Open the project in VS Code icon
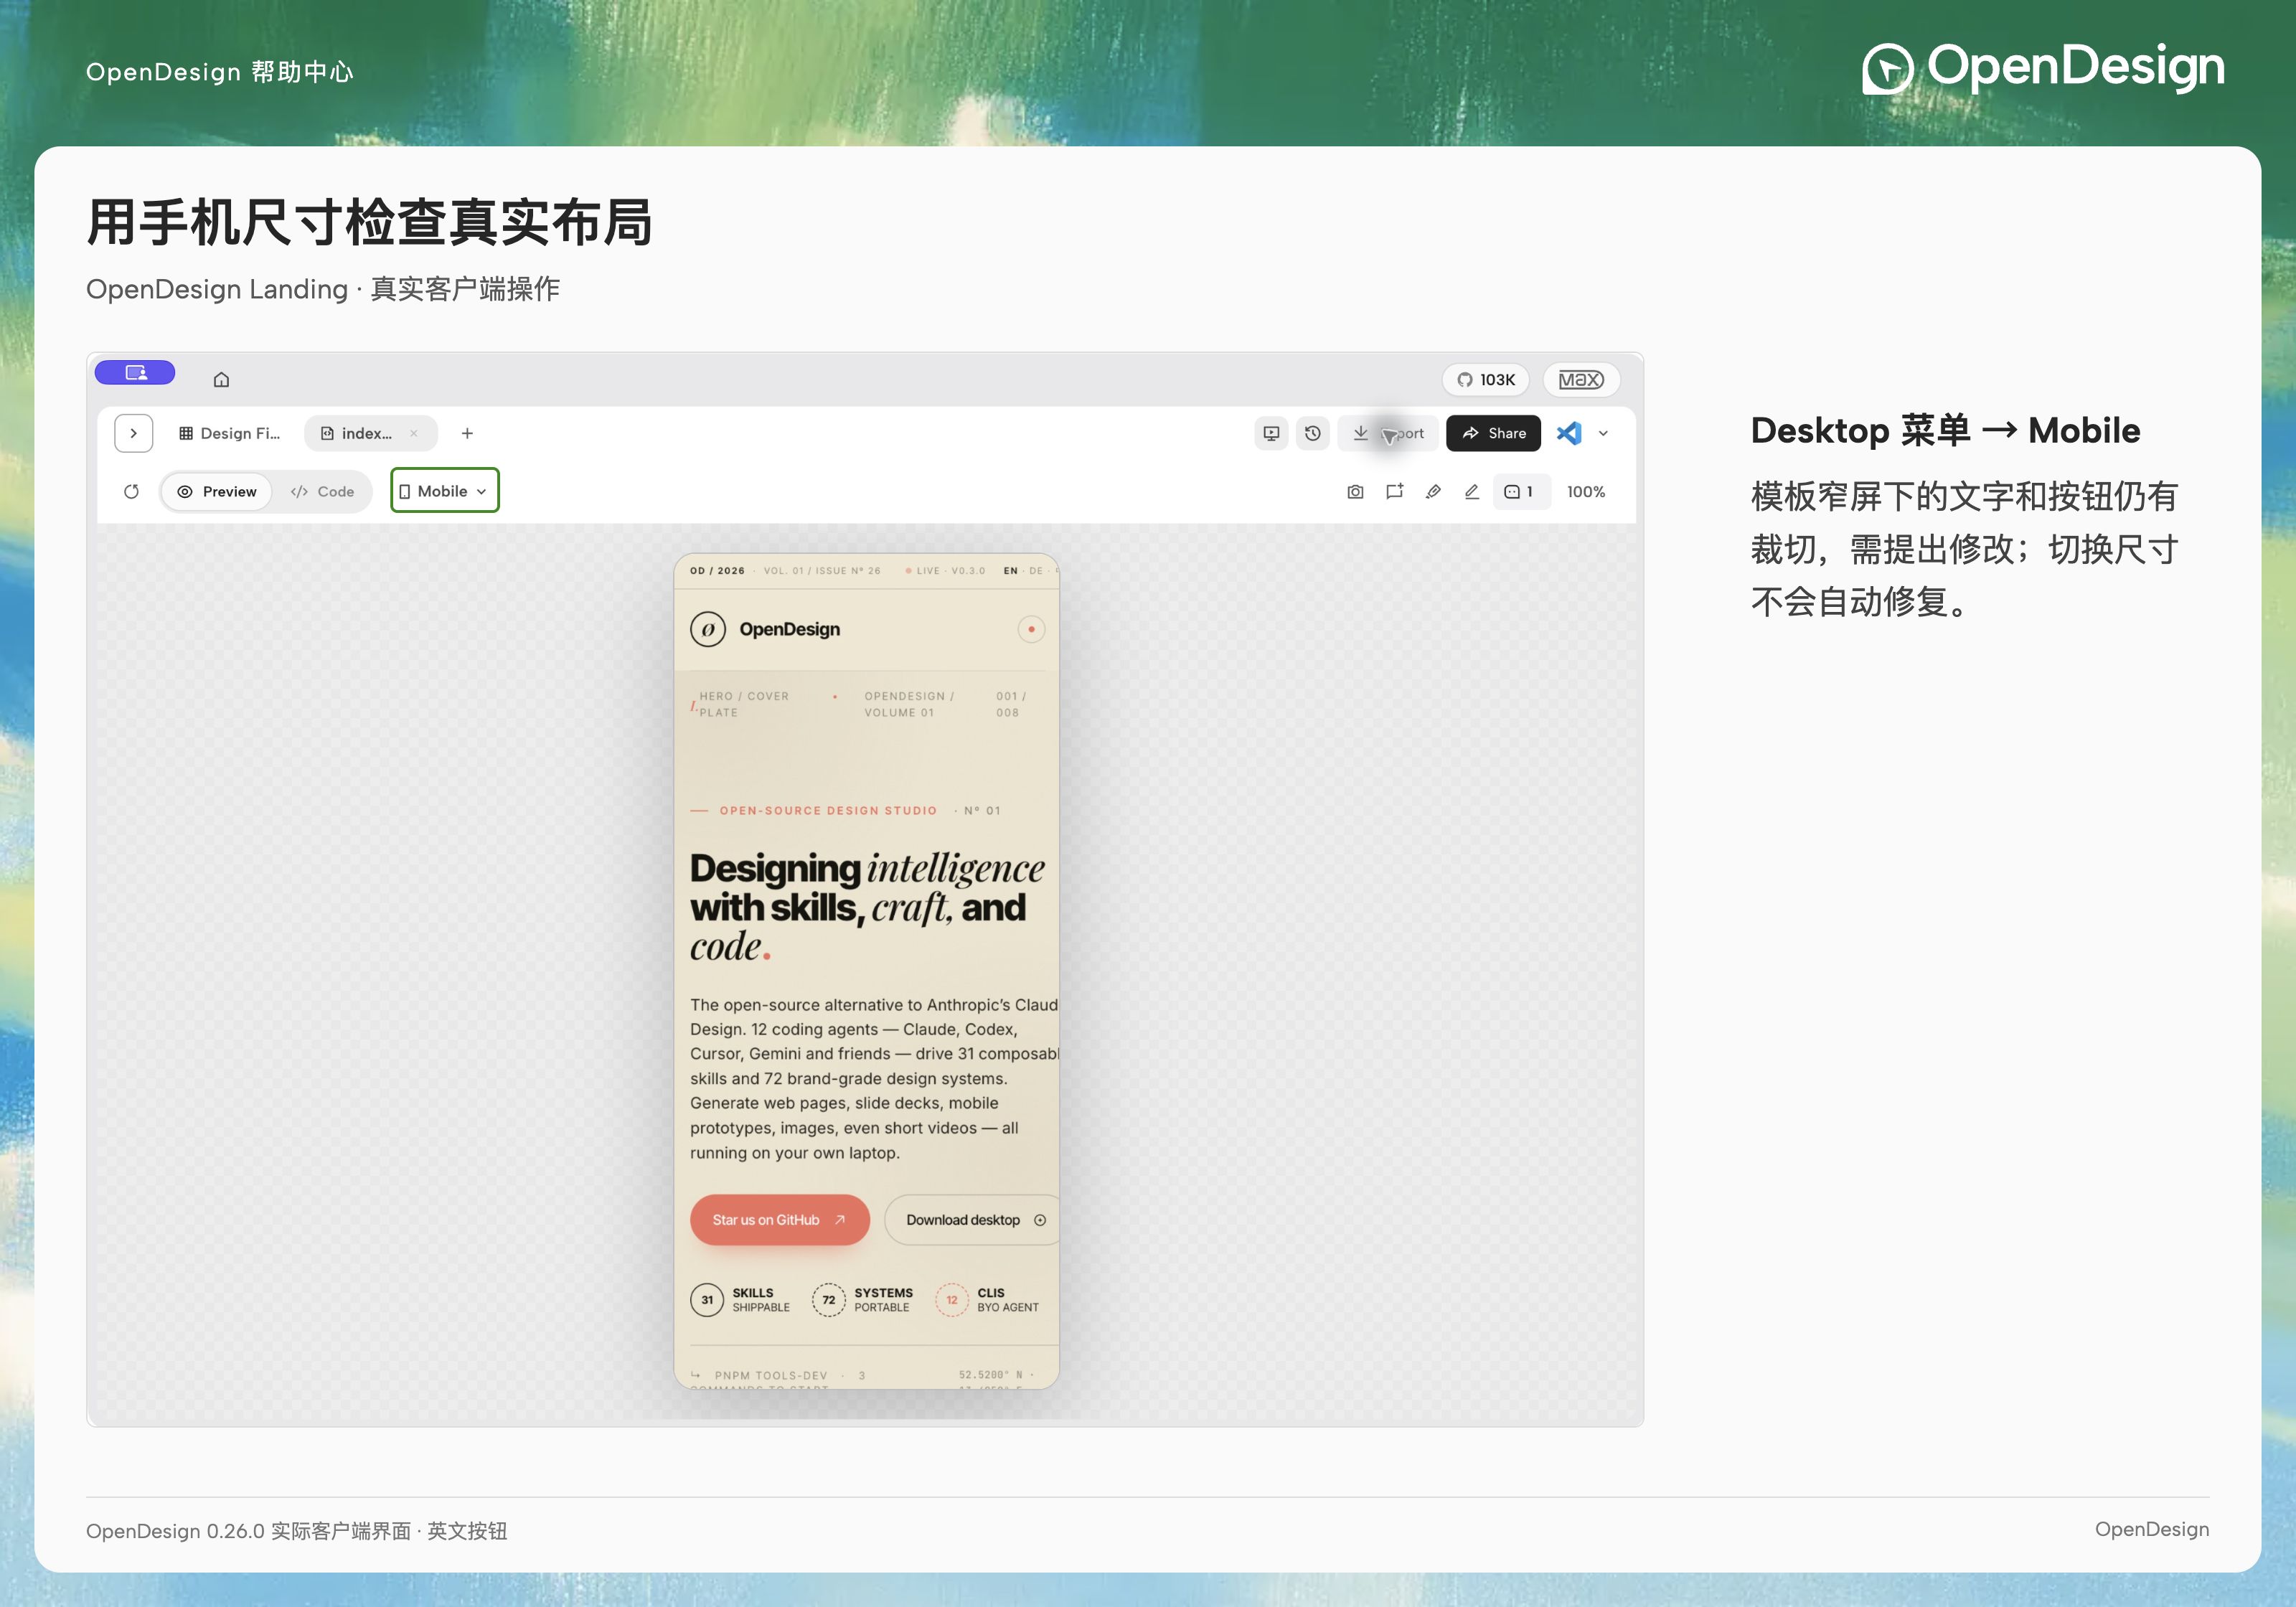2296x1607 pixels. tap(1569, 433)
